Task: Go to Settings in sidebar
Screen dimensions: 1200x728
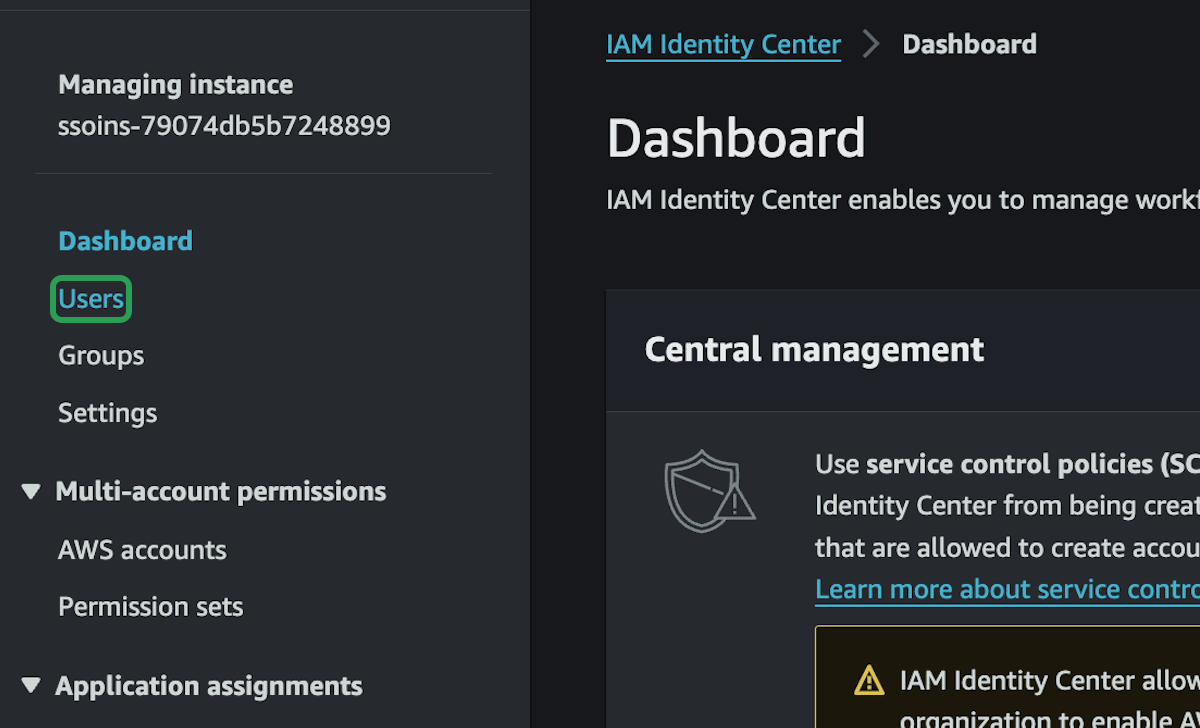Action: tap(107, 413)
